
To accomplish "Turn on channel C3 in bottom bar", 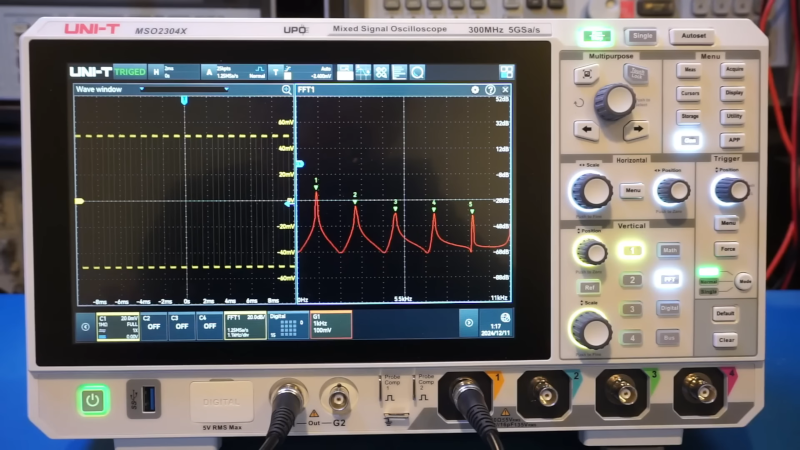I will (181, 322).
